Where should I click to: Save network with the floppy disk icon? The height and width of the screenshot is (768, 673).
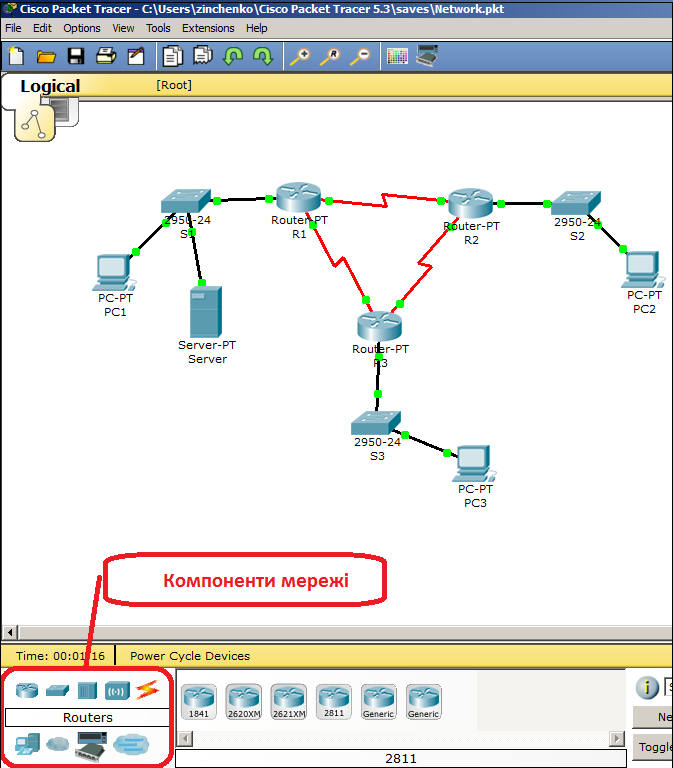coord(76,56)
